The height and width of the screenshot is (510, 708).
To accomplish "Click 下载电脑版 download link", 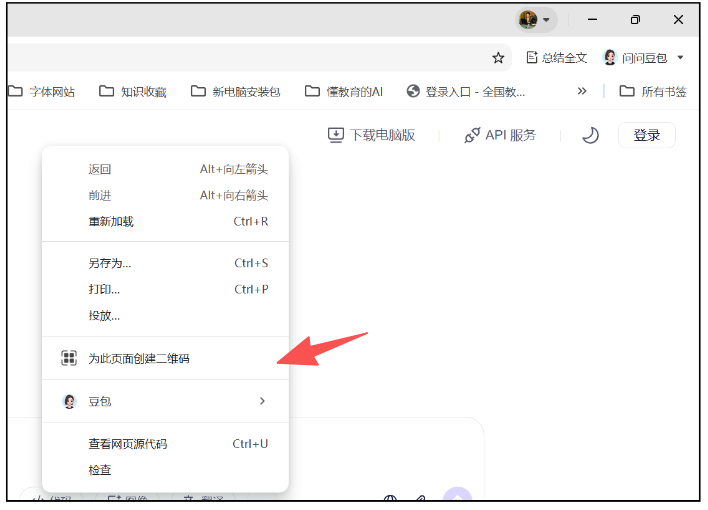I will pyautogui.click(x=371, y=135).
